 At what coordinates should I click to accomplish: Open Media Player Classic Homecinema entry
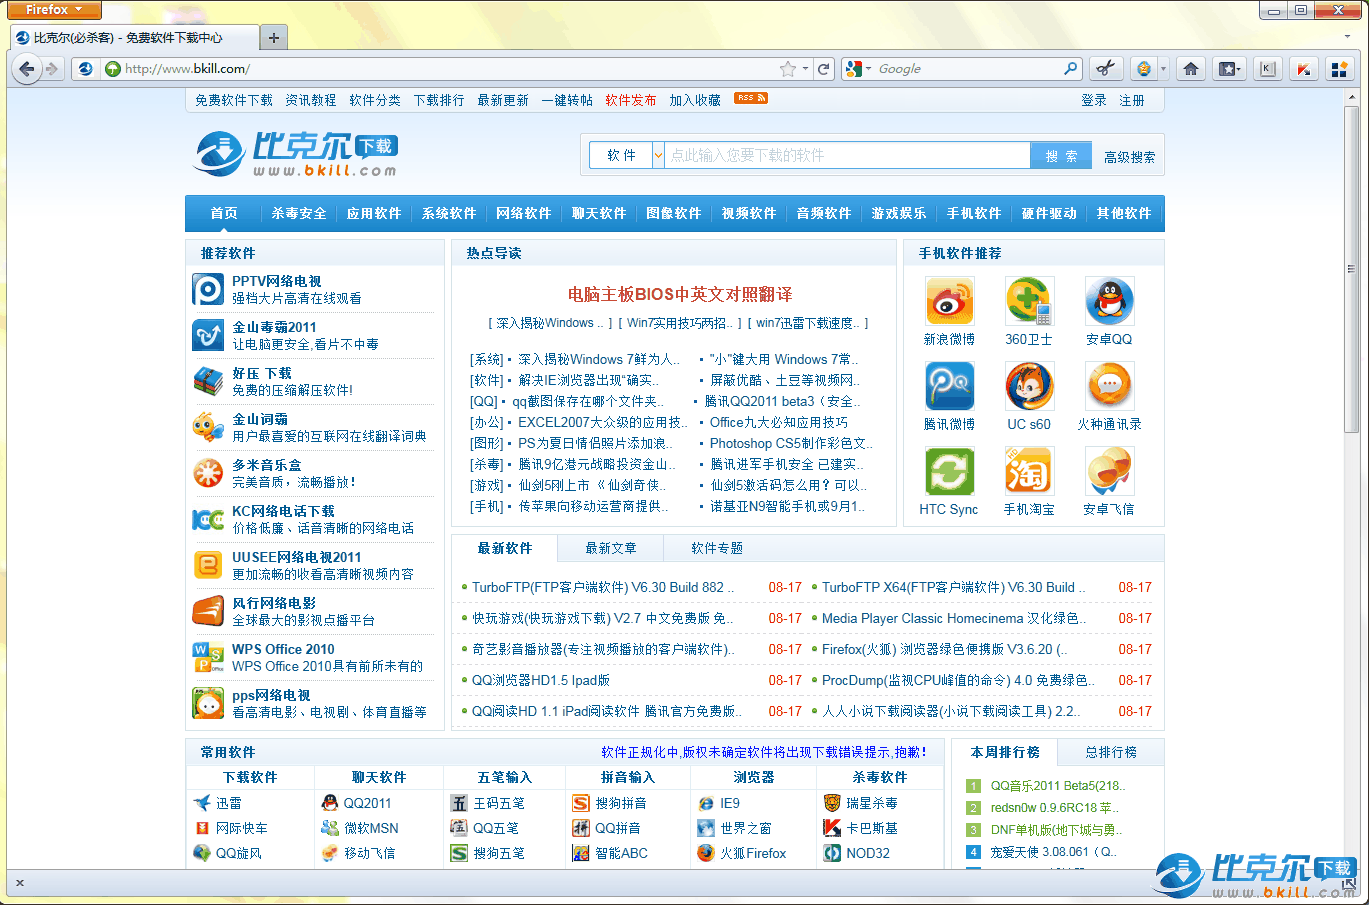[954, 618]
